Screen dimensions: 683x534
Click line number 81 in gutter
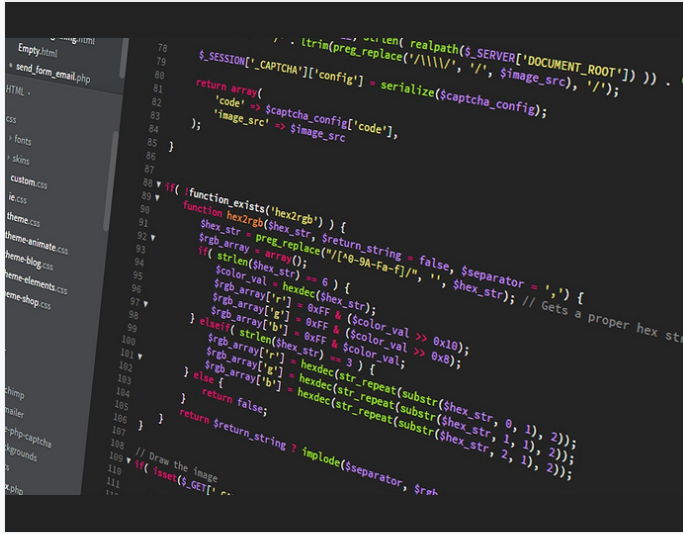point(158,88)
